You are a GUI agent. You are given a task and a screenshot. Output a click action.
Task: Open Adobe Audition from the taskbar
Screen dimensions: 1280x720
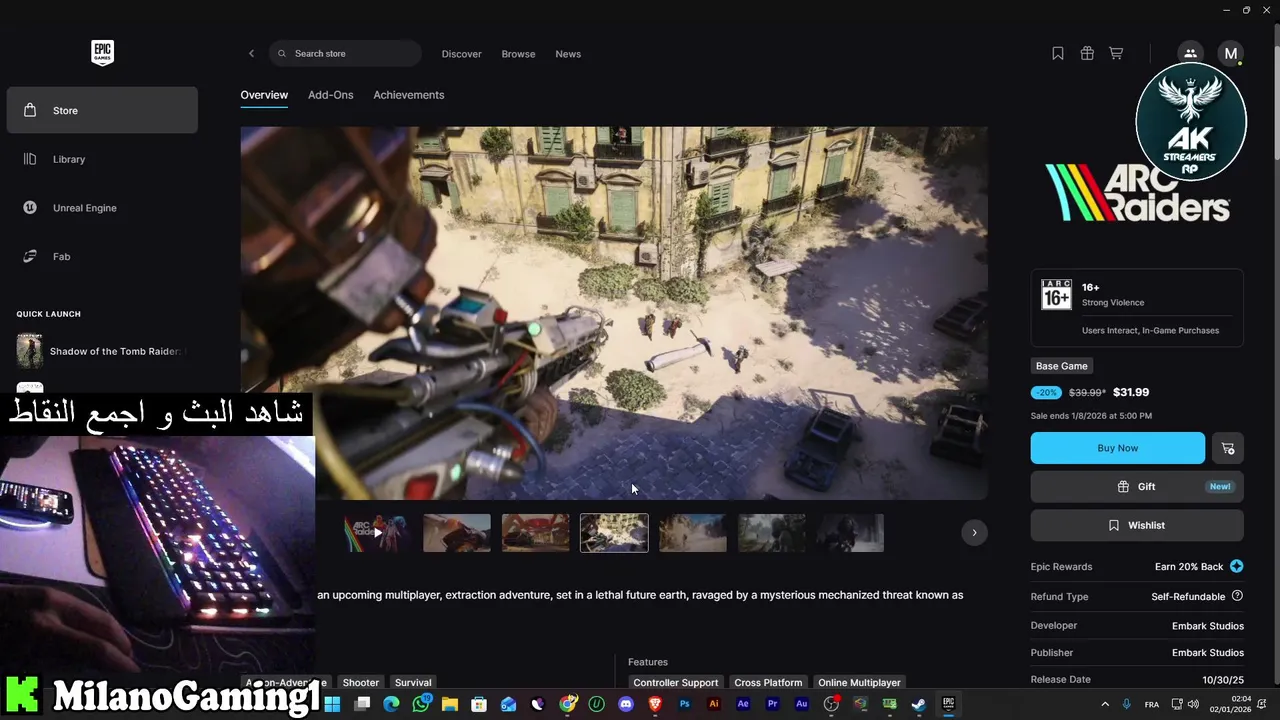click(802, 704)
